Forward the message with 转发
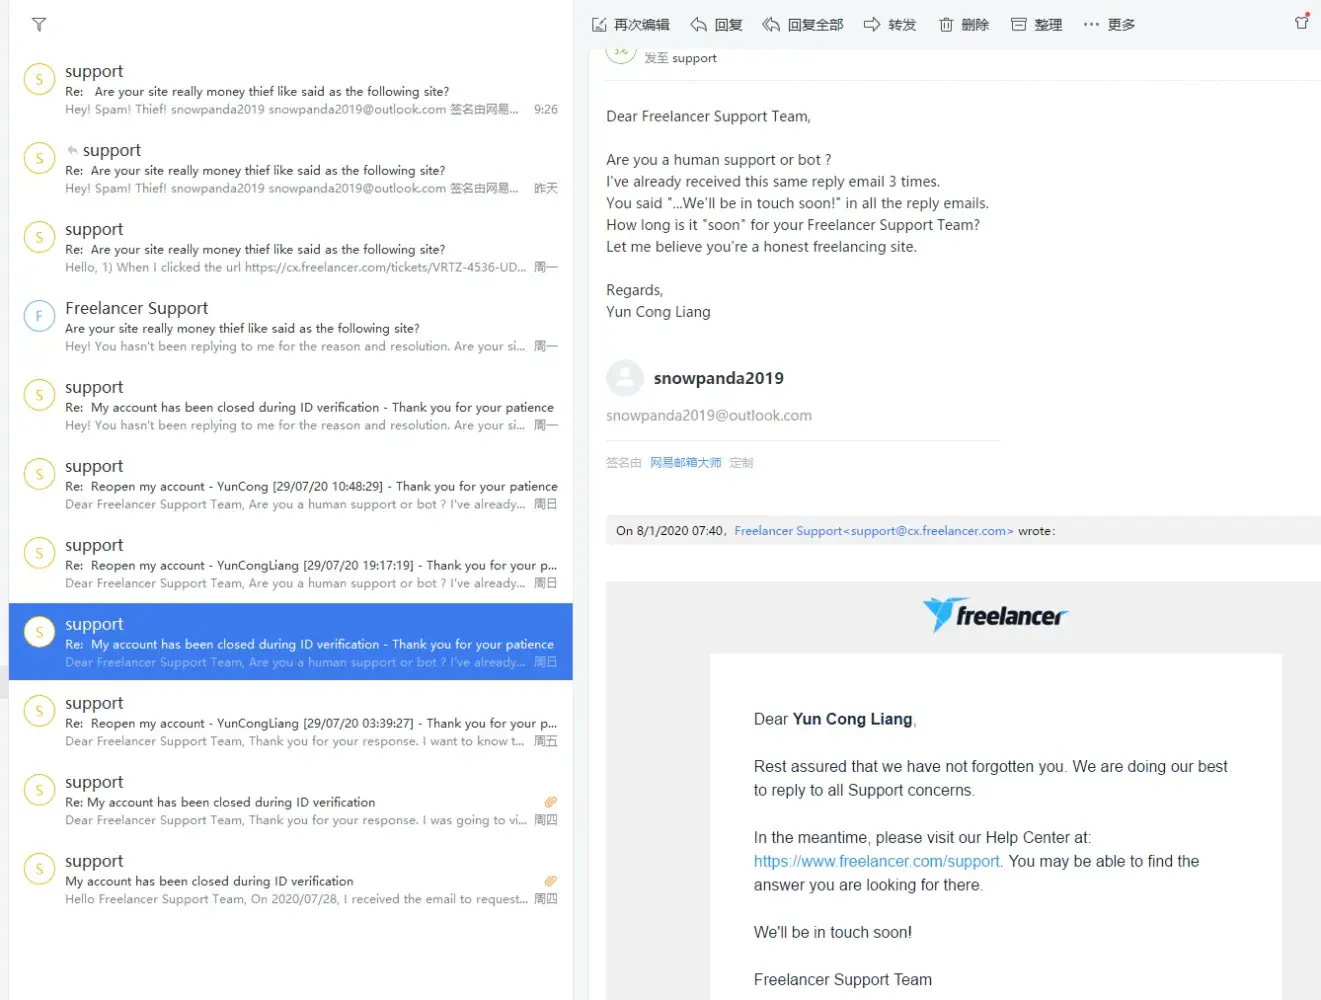The width and height of the screenshot is (1321, 1000). coord(890,25)
